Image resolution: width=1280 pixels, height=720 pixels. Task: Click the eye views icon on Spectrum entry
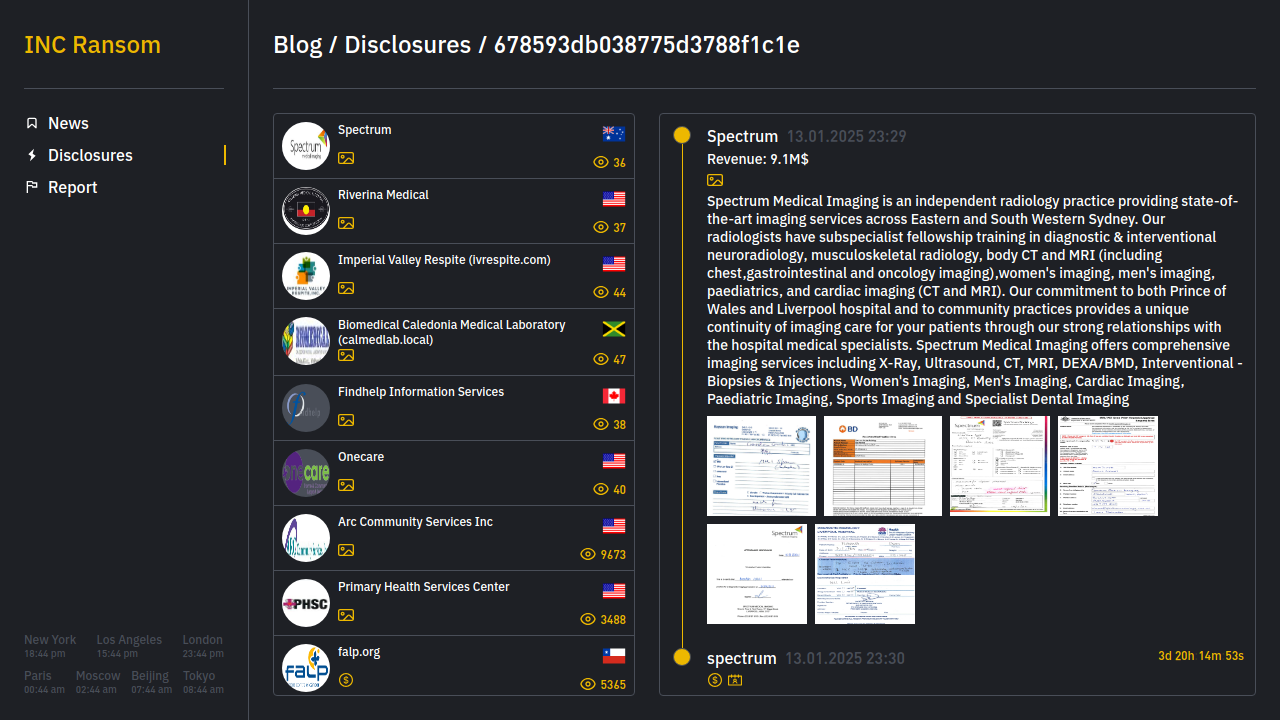[601, 162]
